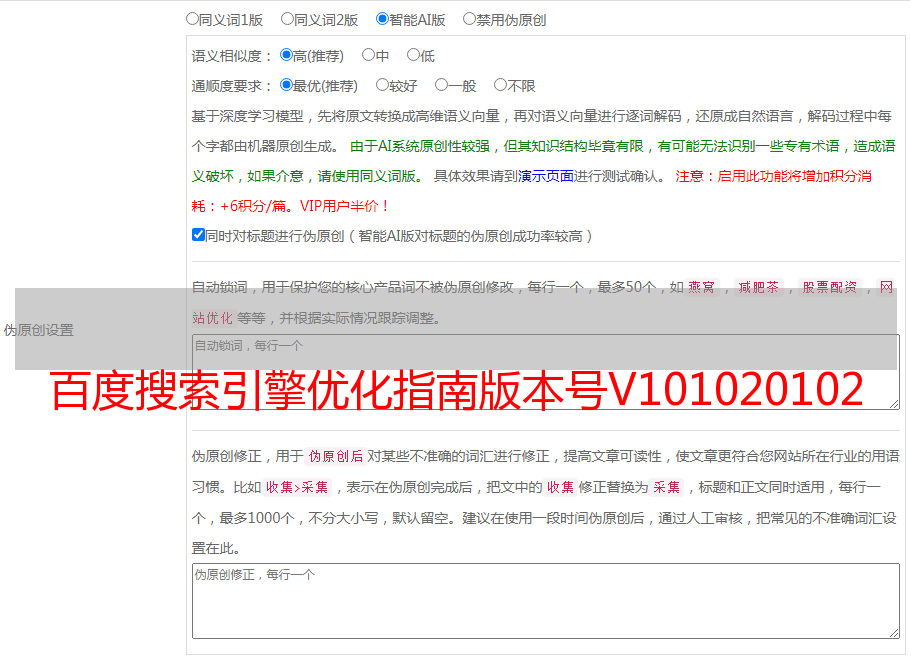The height and width of the screenshot is (658, 911).
Task: Click the 自动锁词 textarea
Action: (x=546, y=372)
